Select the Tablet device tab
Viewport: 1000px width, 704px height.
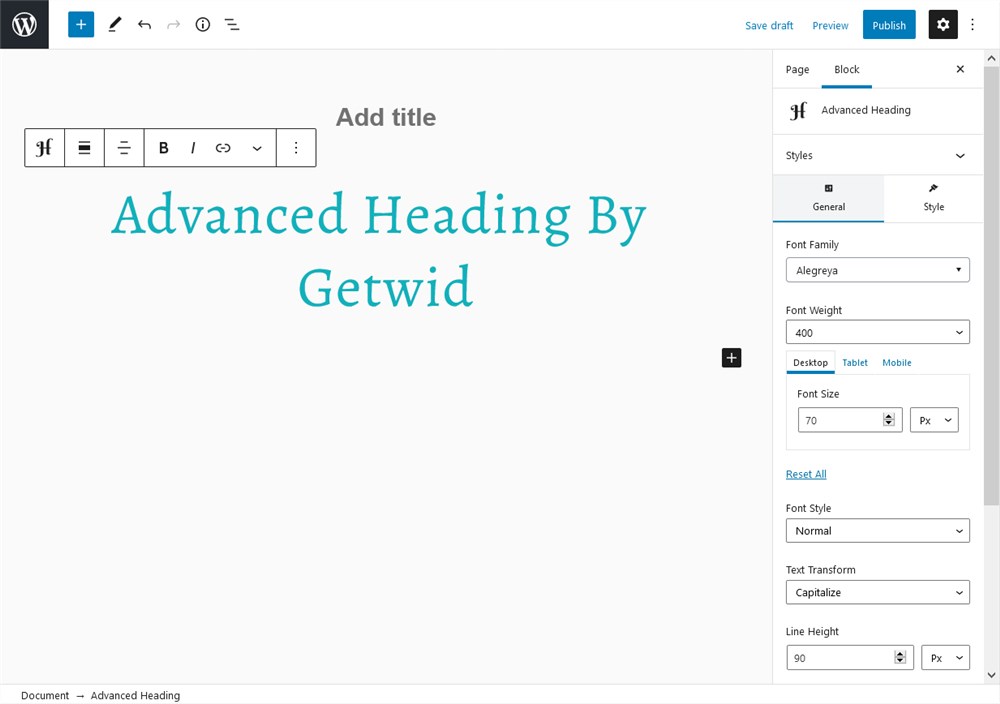click(x=855, y=362)
